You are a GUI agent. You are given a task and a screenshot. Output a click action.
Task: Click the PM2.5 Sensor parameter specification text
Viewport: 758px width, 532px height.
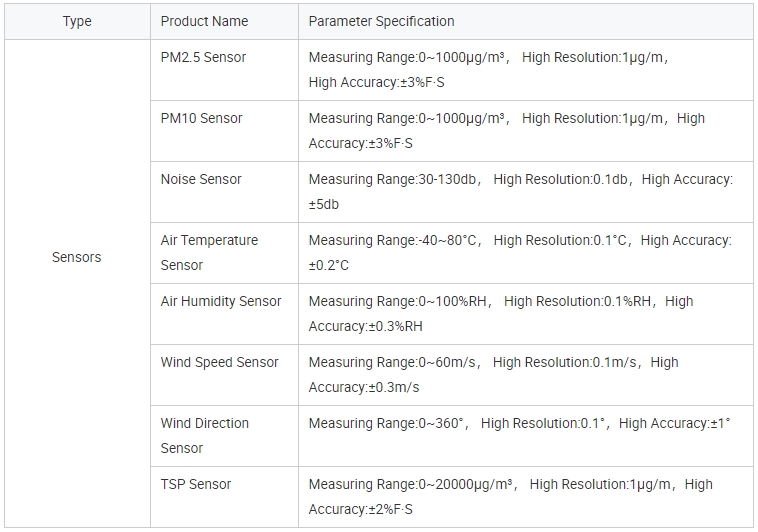coord(489,70)
